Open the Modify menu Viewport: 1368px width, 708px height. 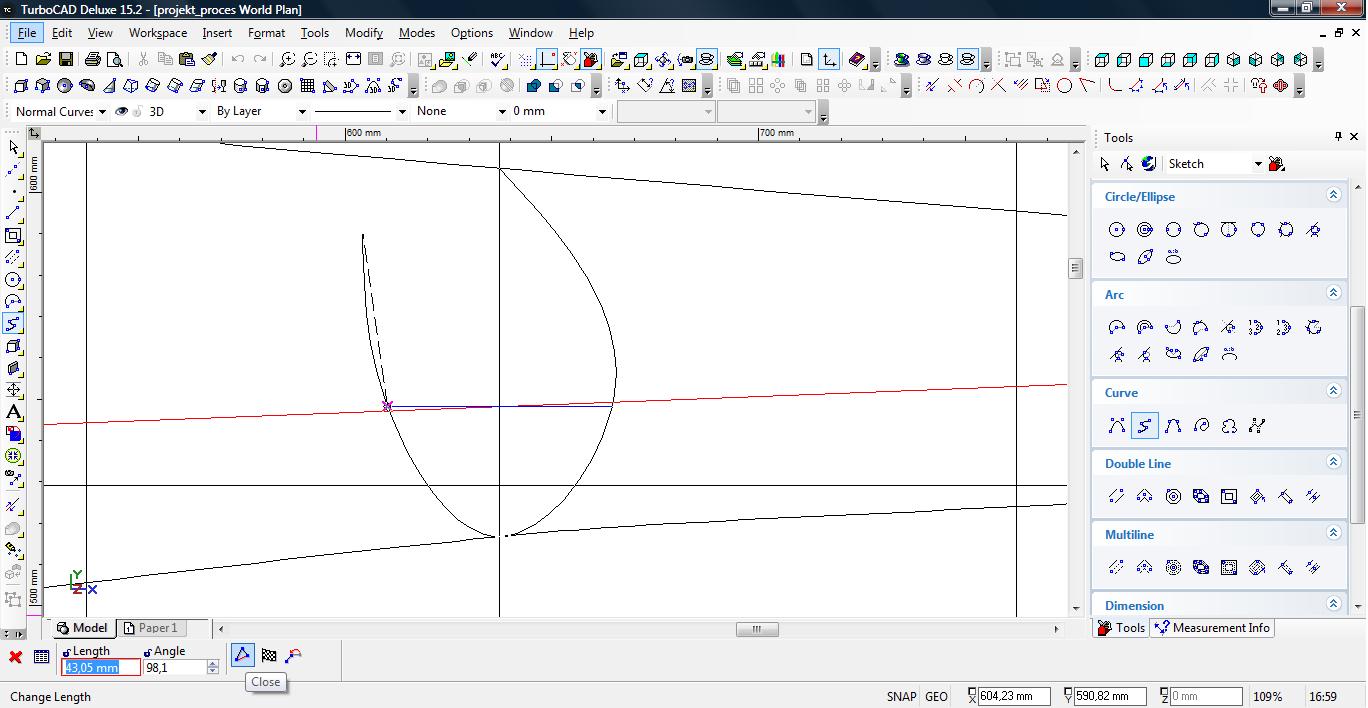click(x=363, y=33)
